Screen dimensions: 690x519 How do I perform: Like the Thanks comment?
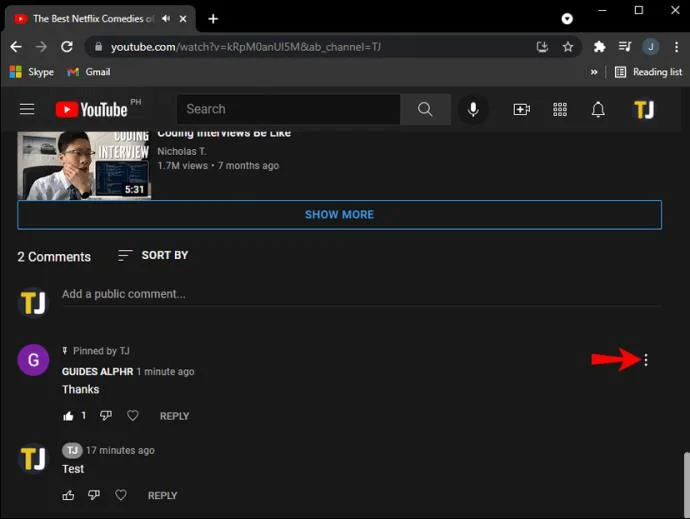68,416
